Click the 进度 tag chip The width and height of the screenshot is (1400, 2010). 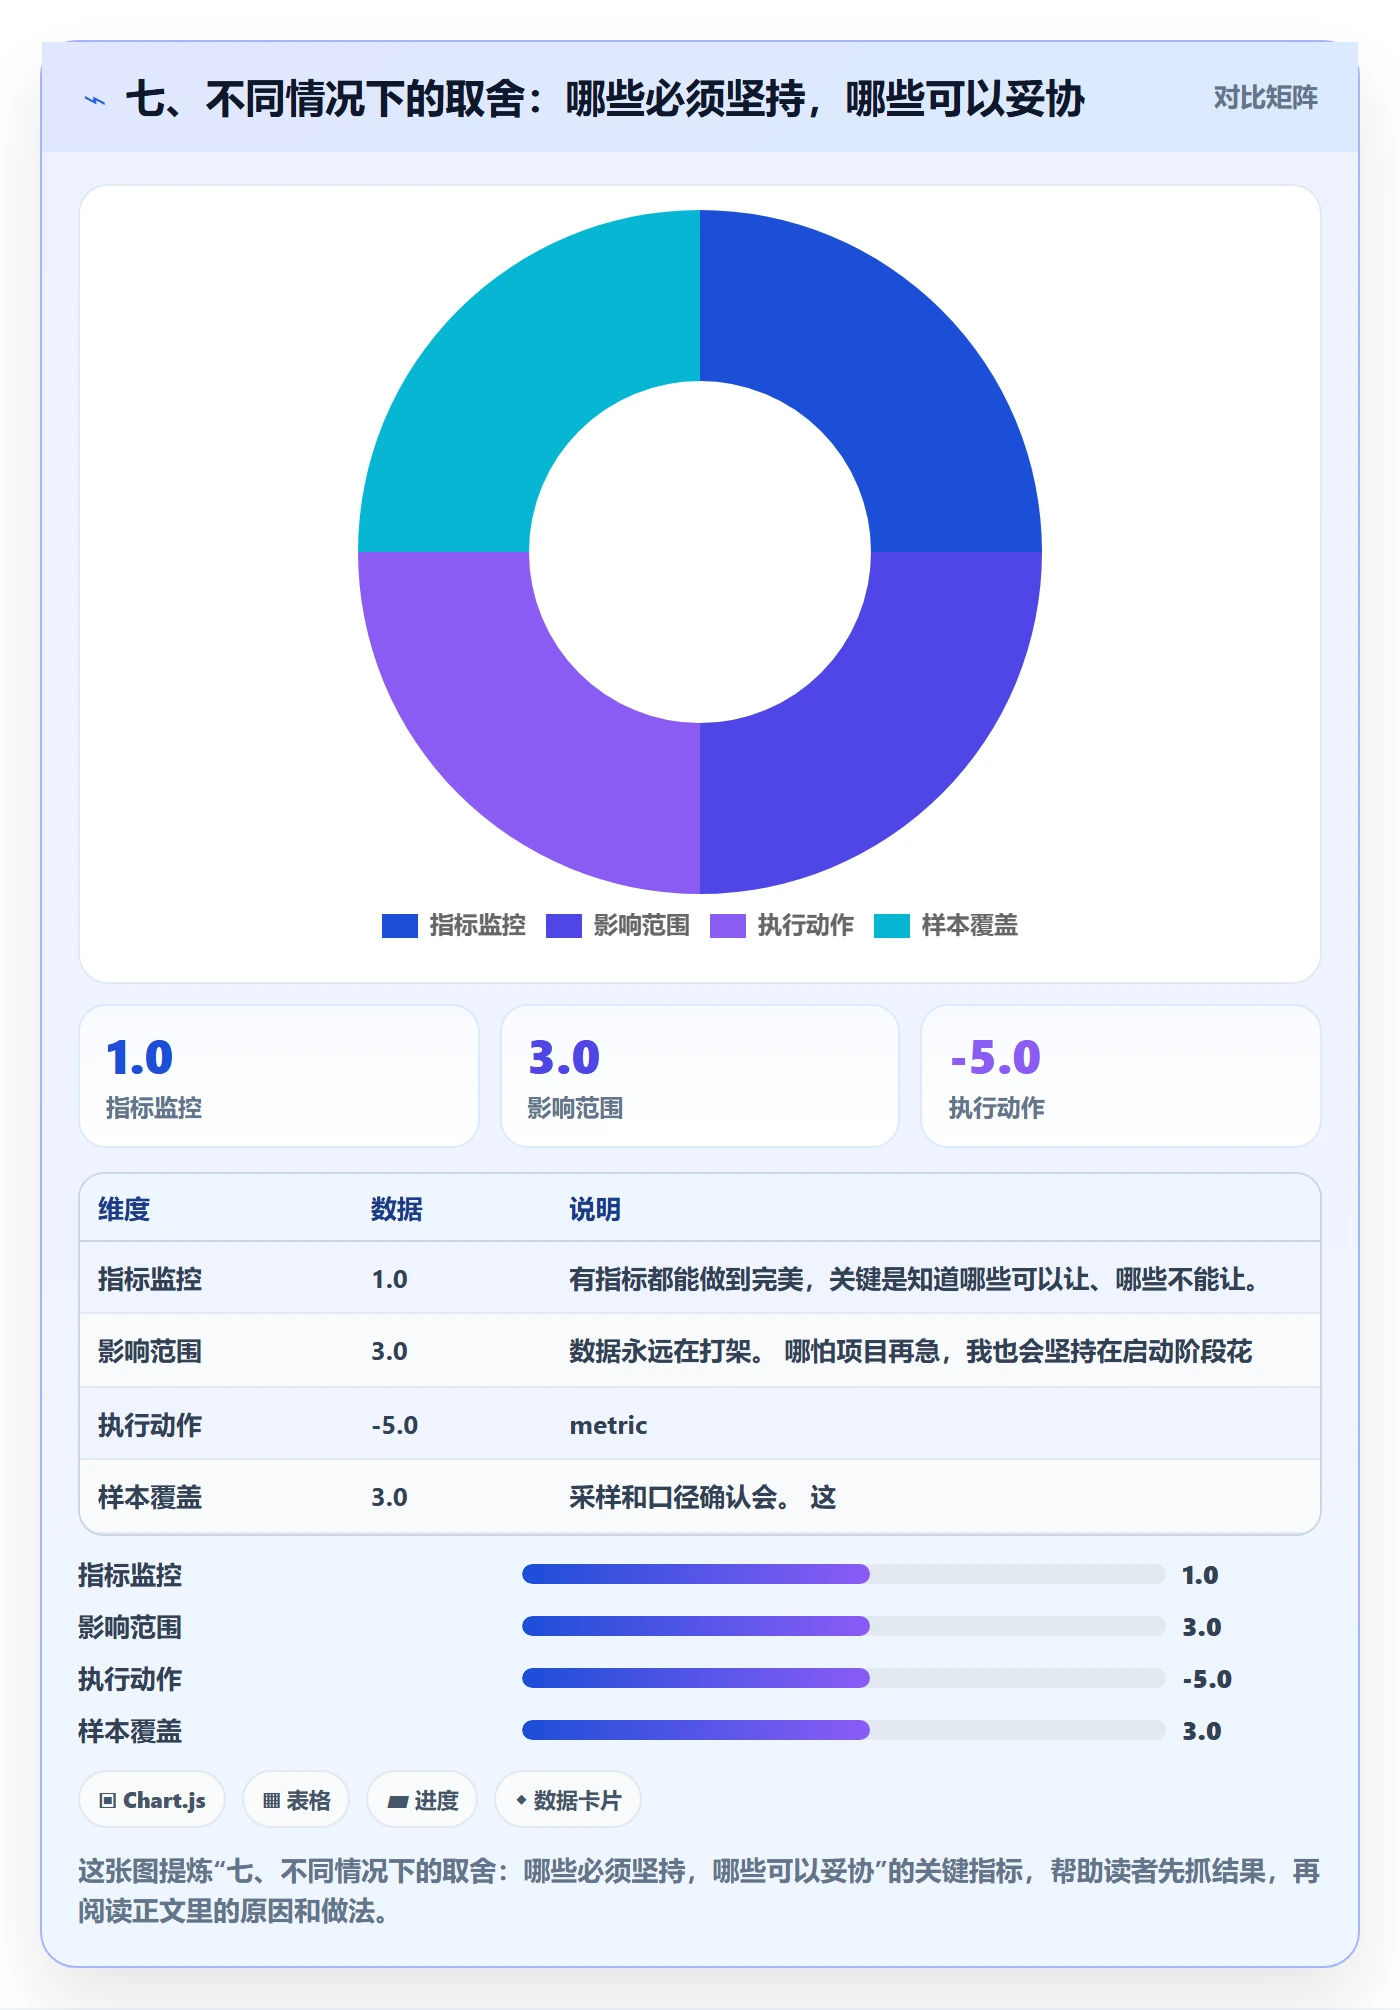point(422,1800)
